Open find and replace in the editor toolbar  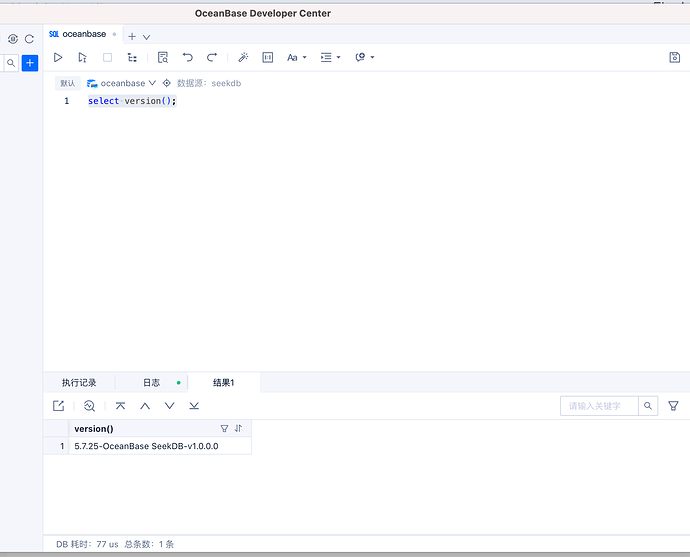coord(163,58)
